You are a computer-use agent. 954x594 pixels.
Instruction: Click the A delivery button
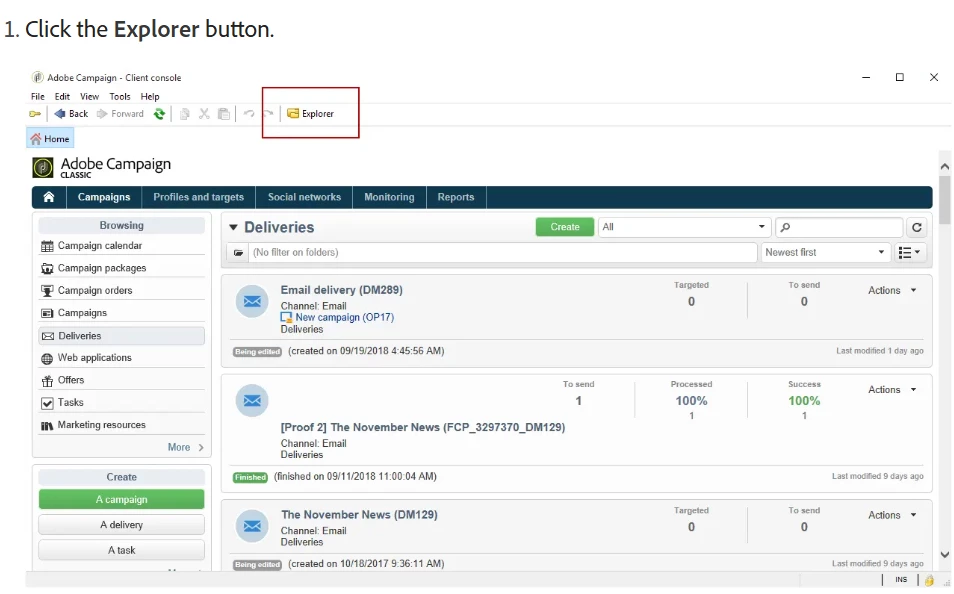(x=122, y=525)
